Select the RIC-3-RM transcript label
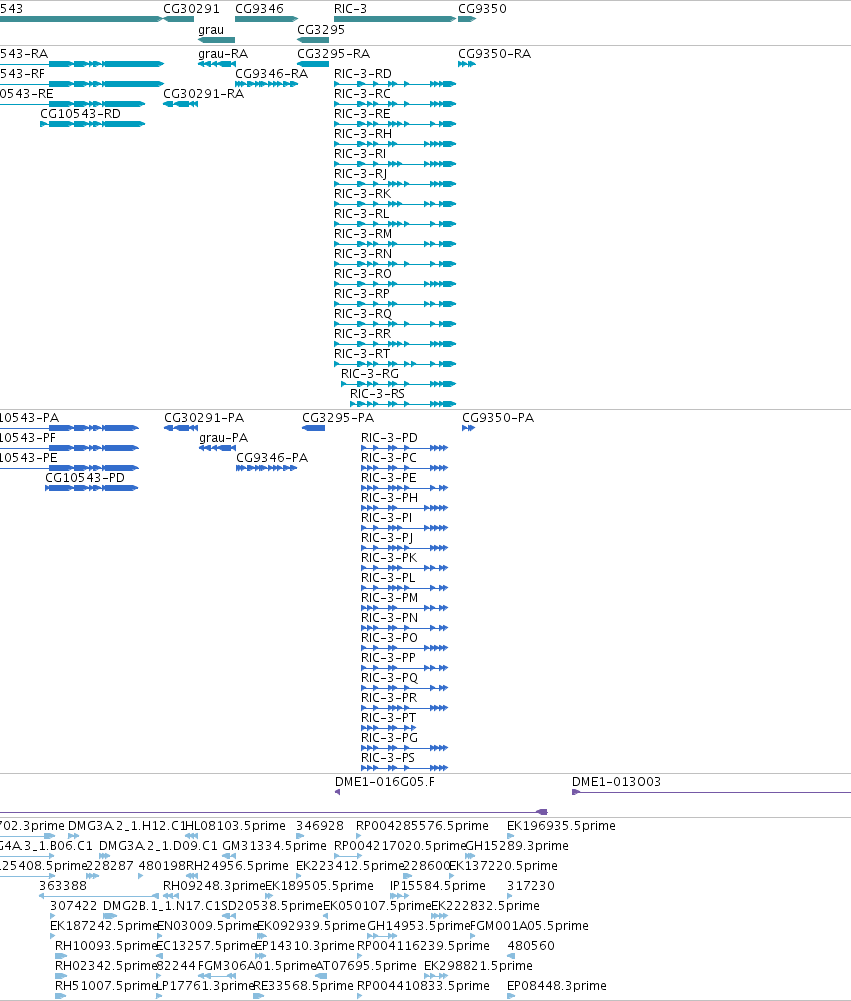The height and width of the screenshot is (1001, 851). pyautogui.click(x=363, y=234)
